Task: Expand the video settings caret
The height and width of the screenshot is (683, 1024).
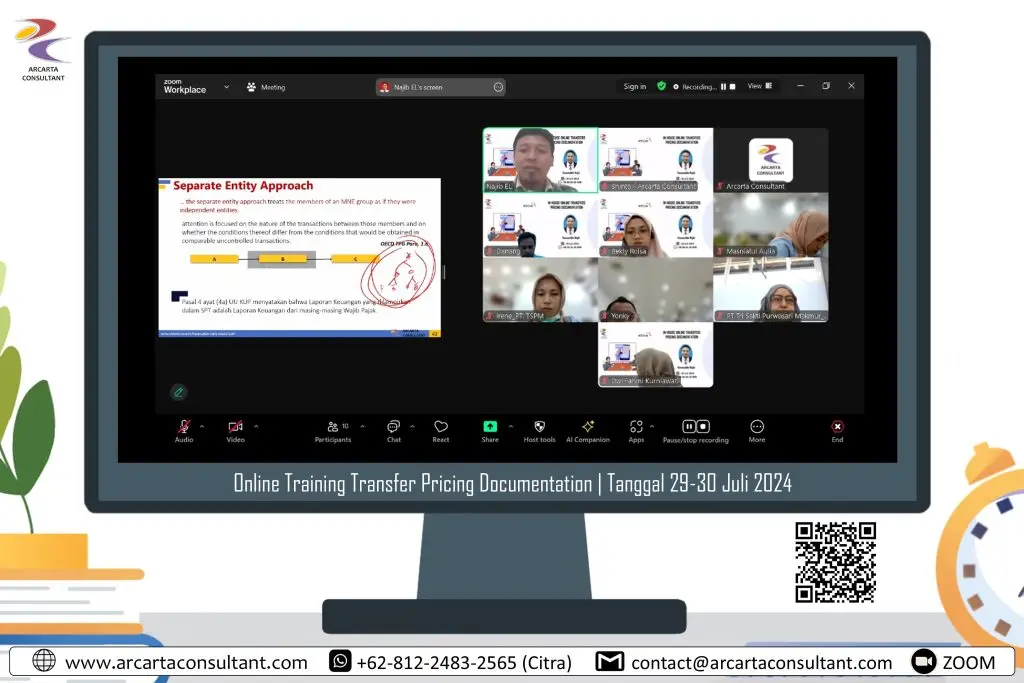Action: coord(256,426)
